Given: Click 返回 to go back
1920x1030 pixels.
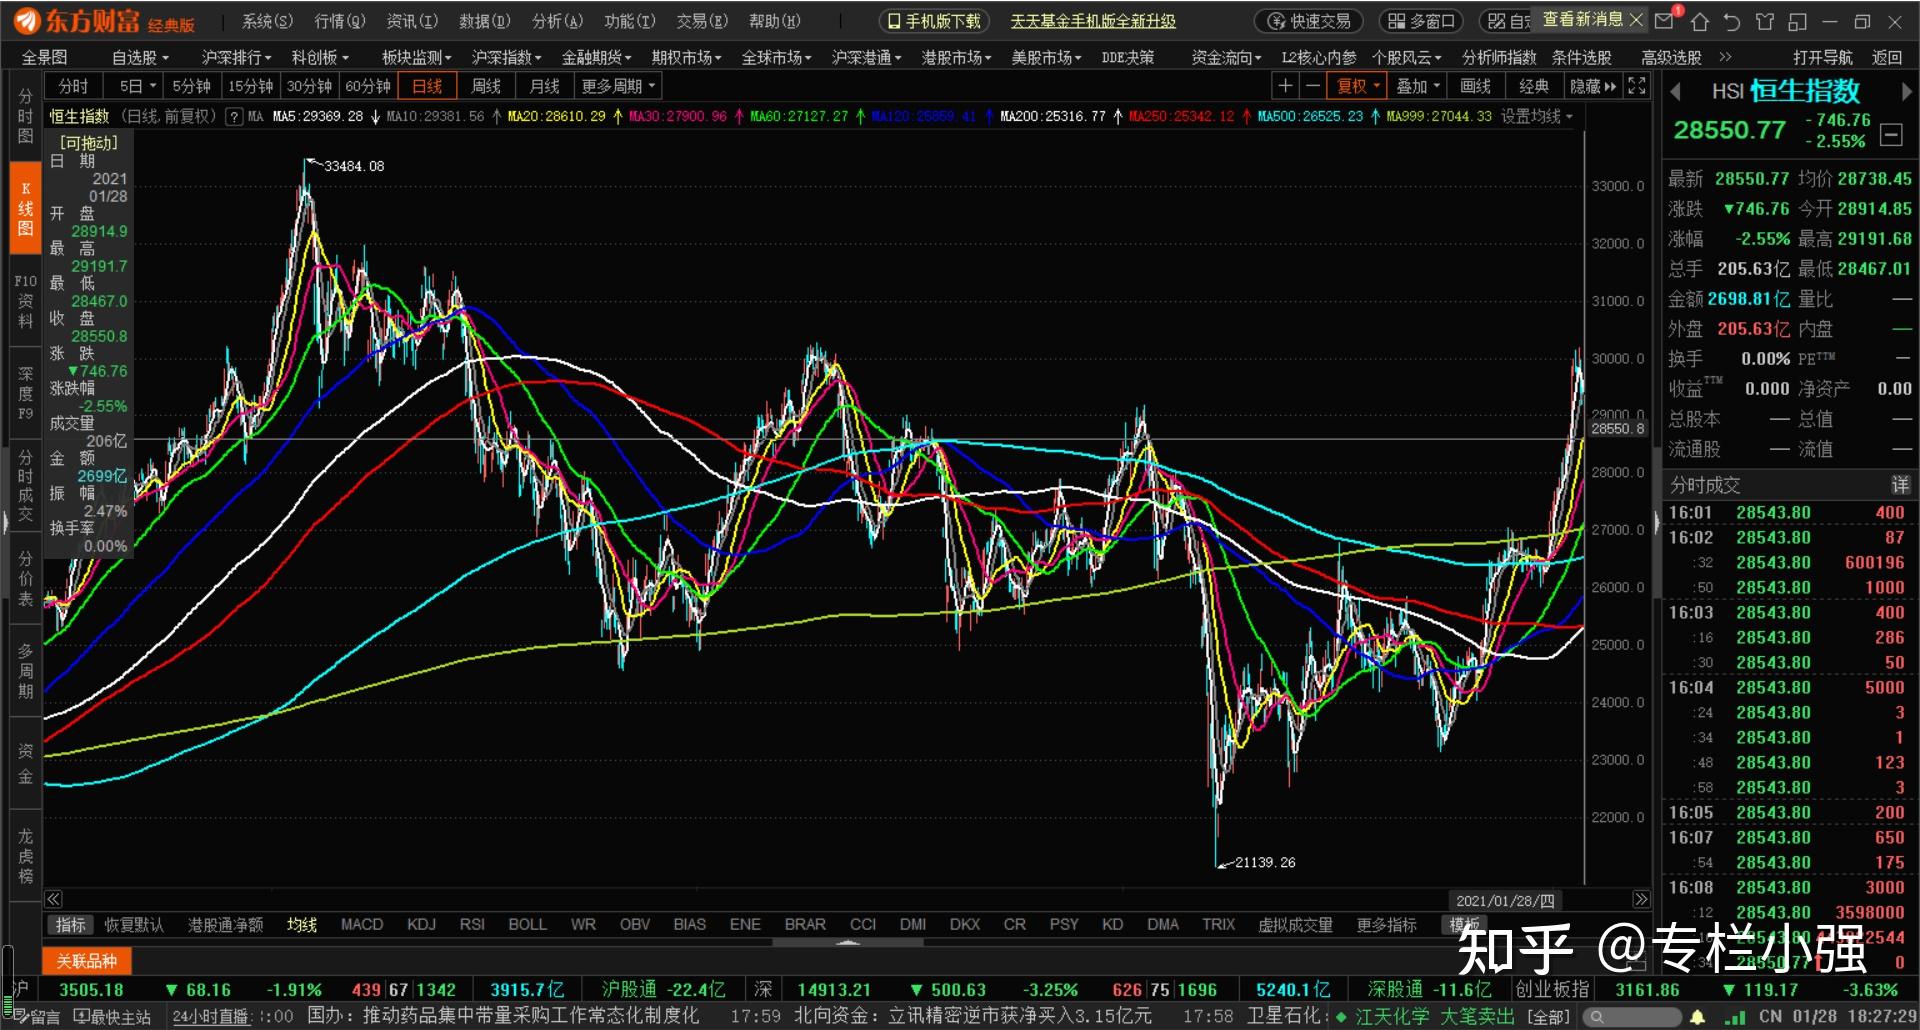Looking at the screenshot, I should click(1887, 57).
